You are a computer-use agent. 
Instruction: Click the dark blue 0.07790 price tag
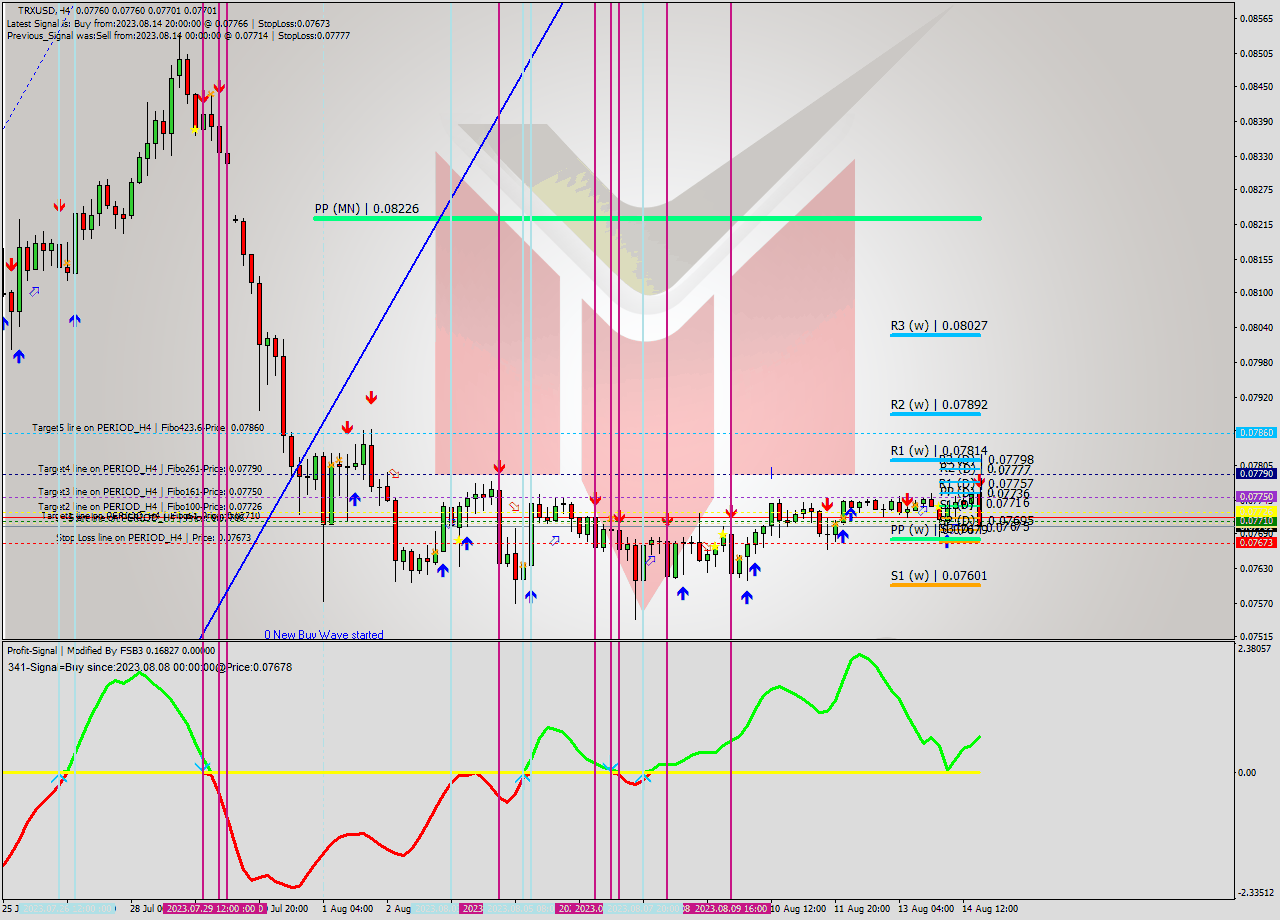pyautogui.click(x=1256, y=474)
